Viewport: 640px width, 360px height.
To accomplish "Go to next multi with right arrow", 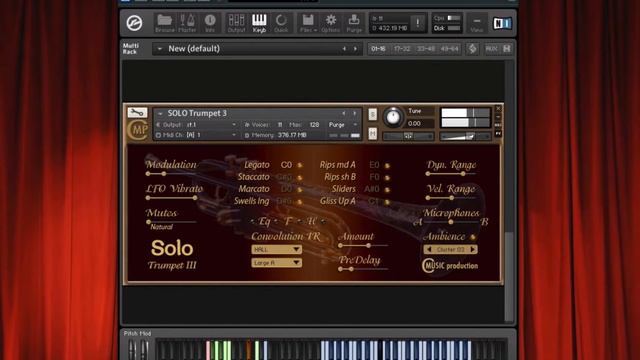I will click(x=356, y=49).
